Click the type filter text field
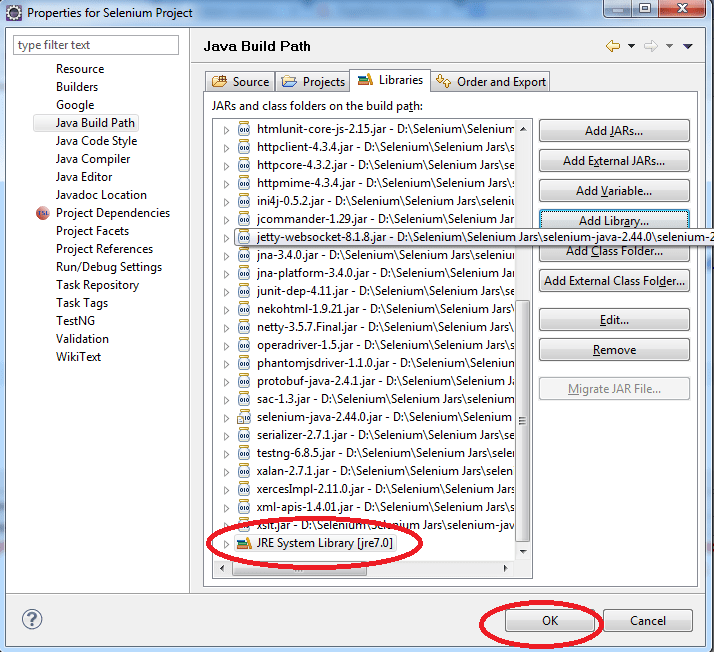The width and height of the screenshot is (714, 652). point(96,45)
